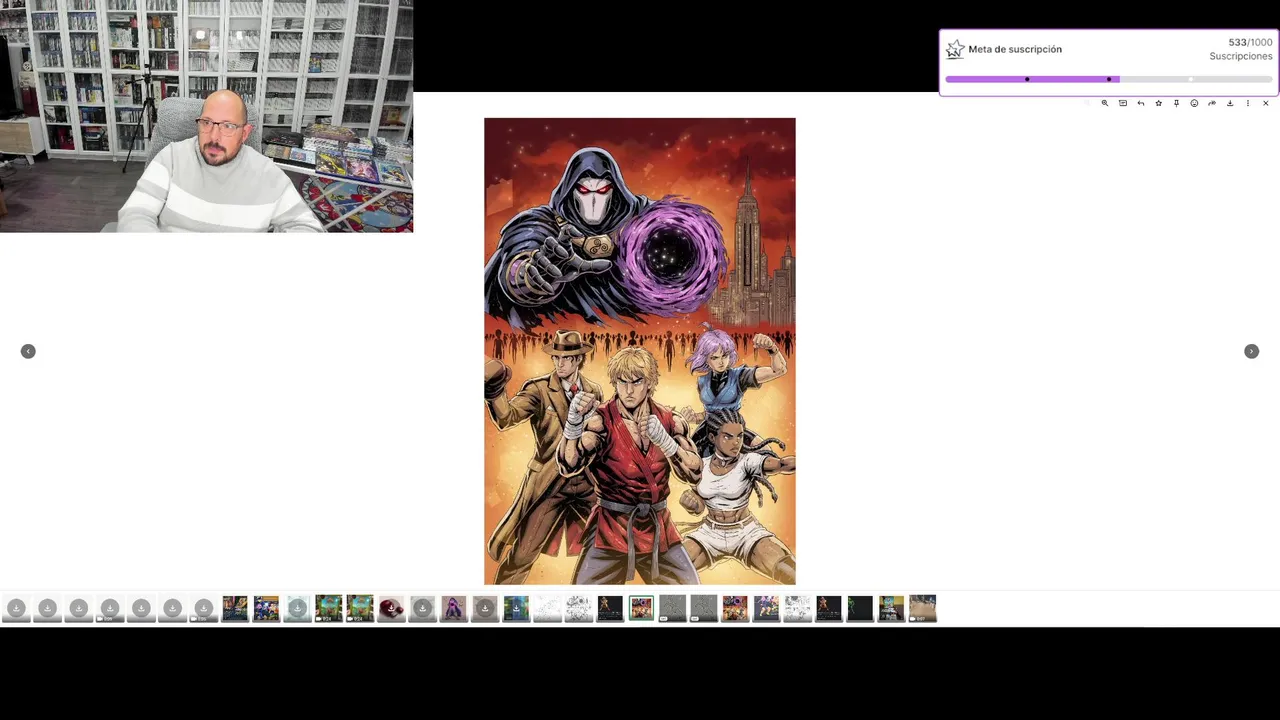Zoom into the image with the magnifier icon

(1105, 103)
